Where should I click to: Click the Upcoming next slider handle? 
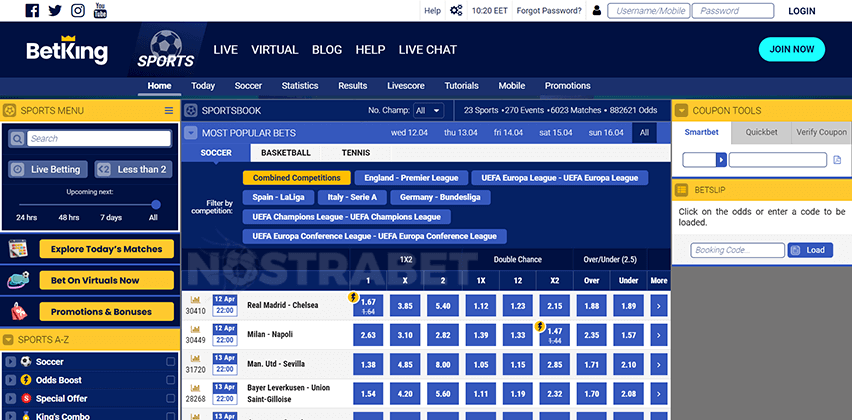(156, 205)
